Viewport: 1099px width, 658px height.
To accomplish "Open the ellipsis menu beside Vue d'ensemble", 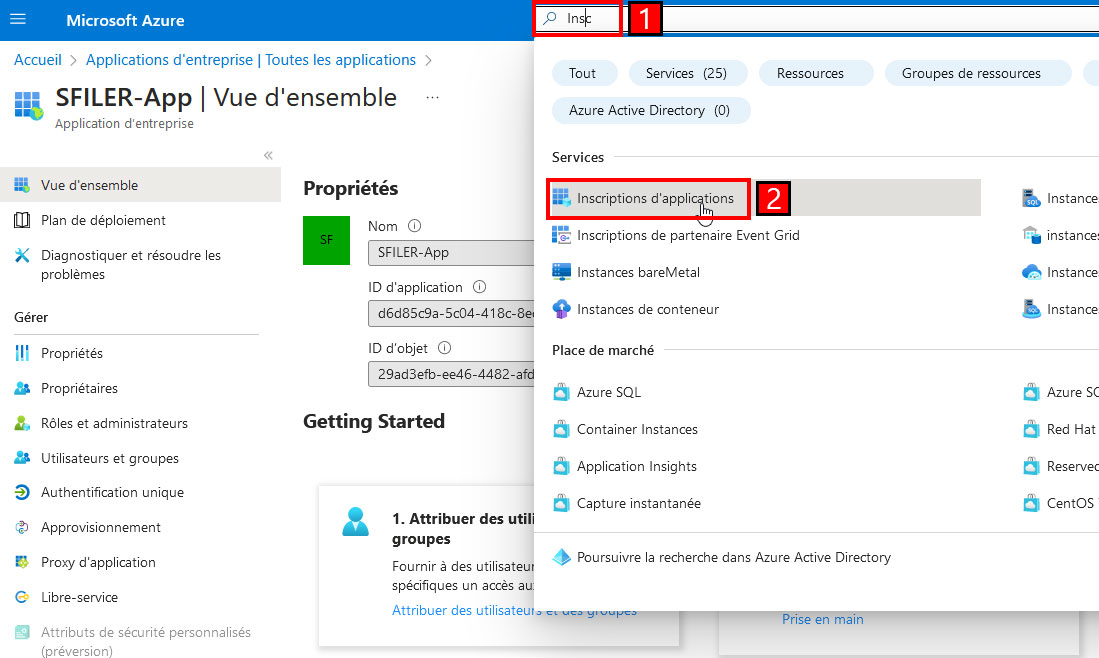I will coord(432,97).
